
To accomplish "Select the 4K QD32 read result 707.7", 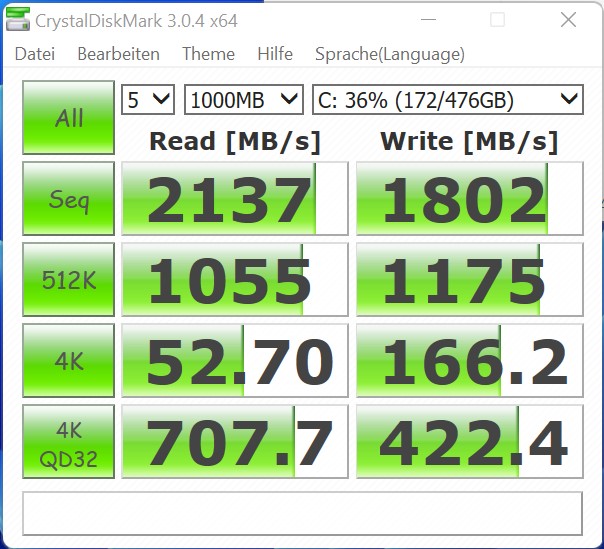I will [x=235, y=442].
